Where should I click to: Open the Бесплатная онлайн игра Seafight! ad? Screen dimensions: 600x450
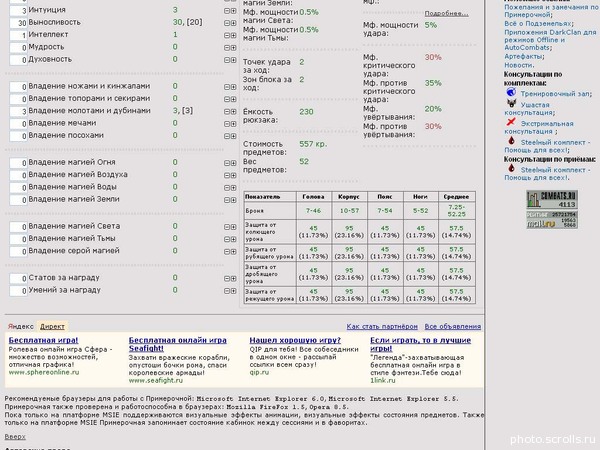coord(178,344)
